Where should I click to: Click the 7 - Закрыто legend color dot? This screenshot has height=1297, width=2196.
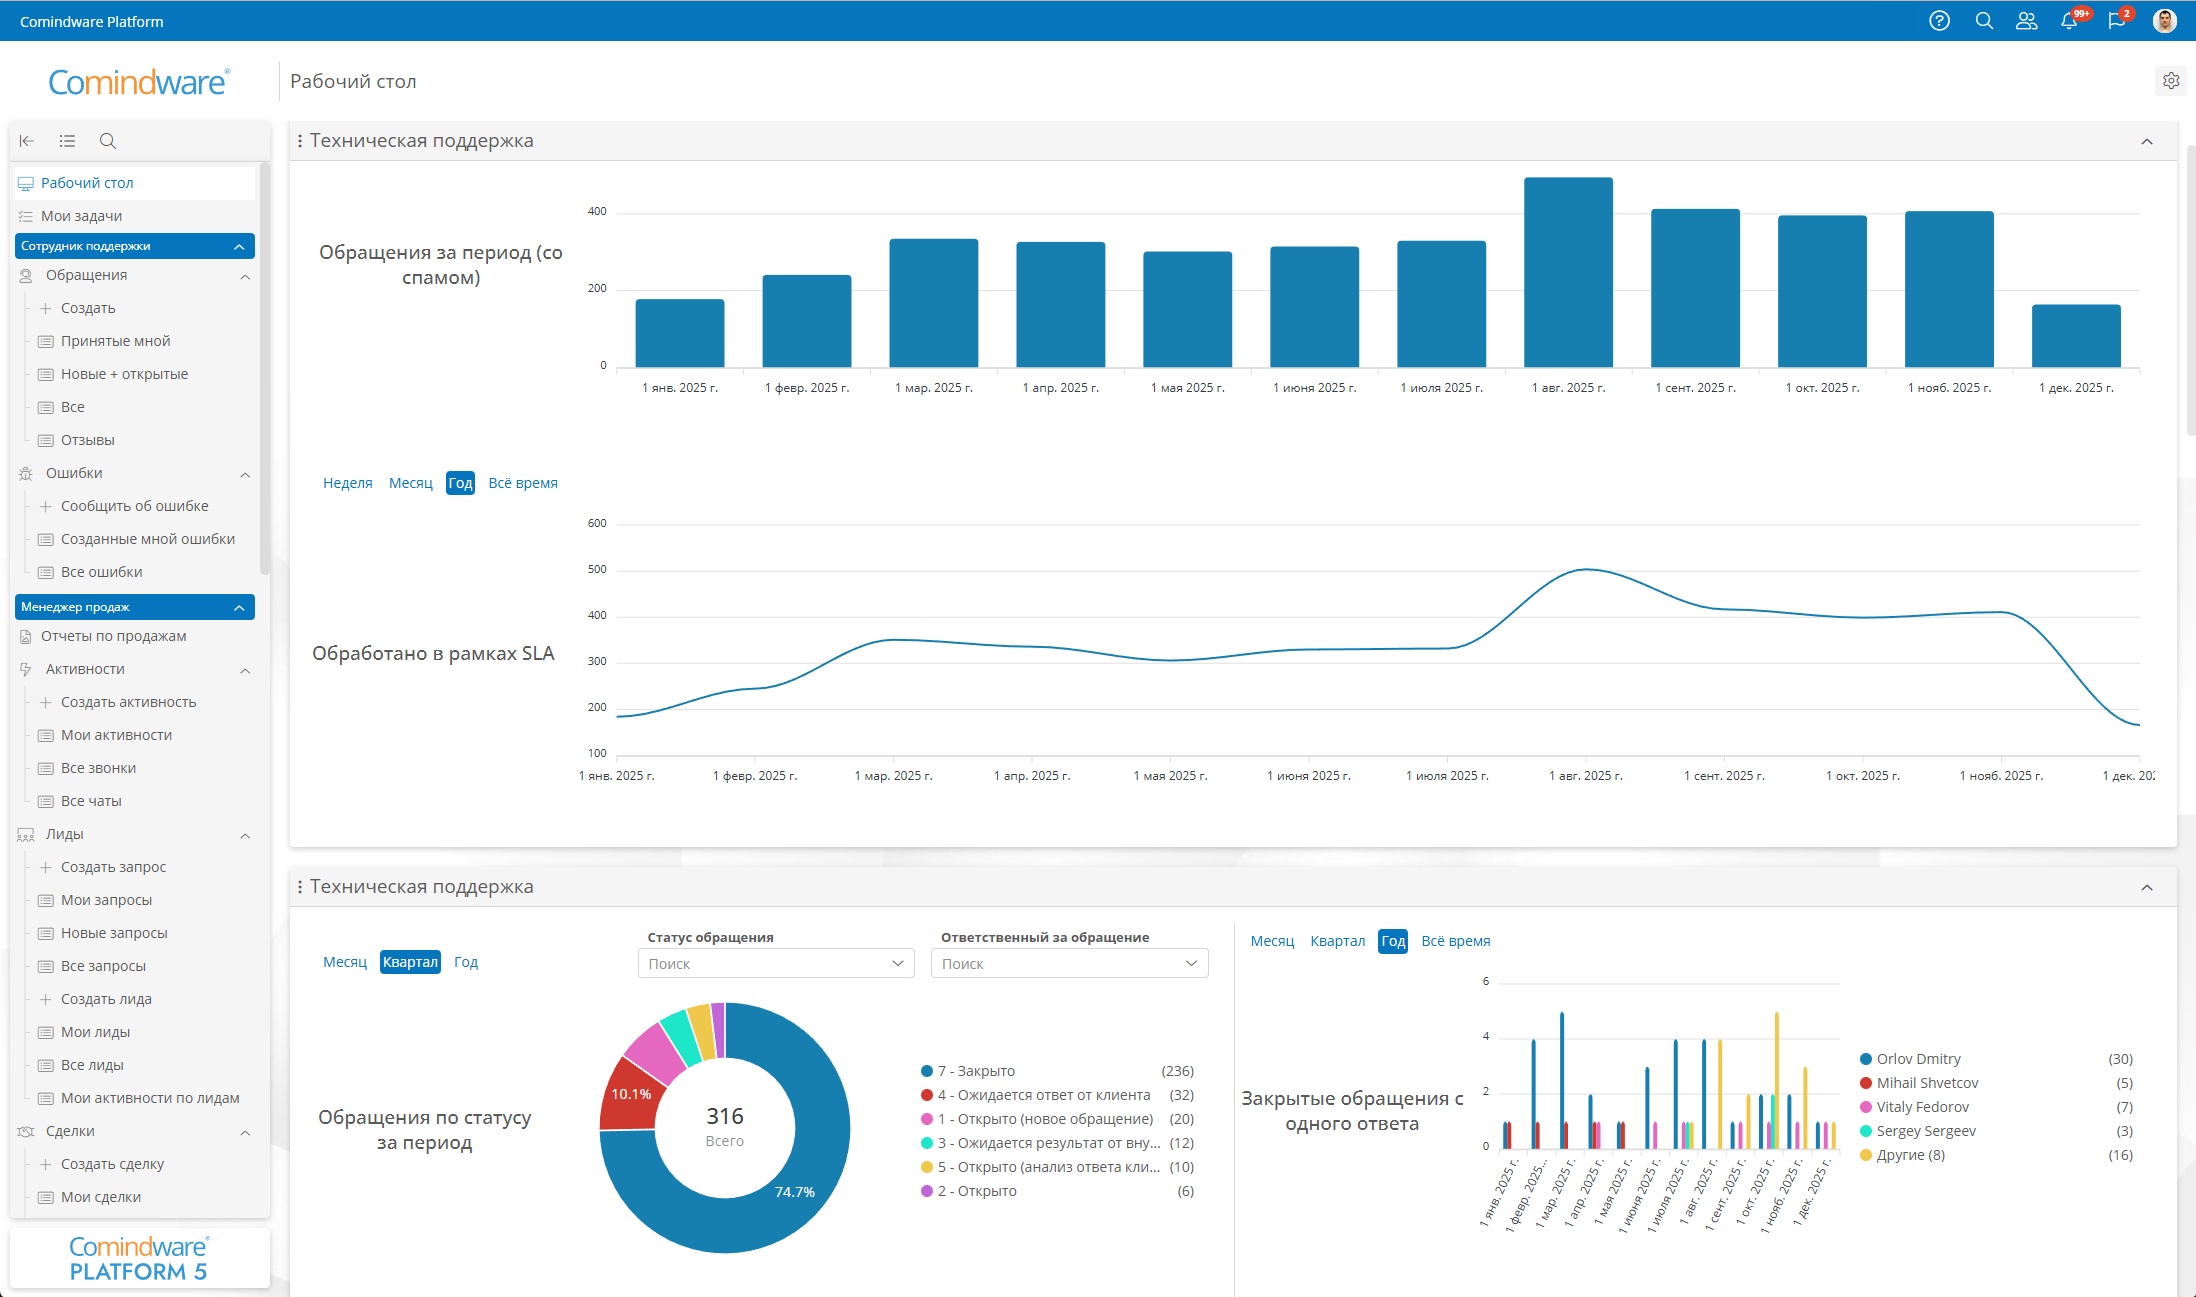(927, 1071)
